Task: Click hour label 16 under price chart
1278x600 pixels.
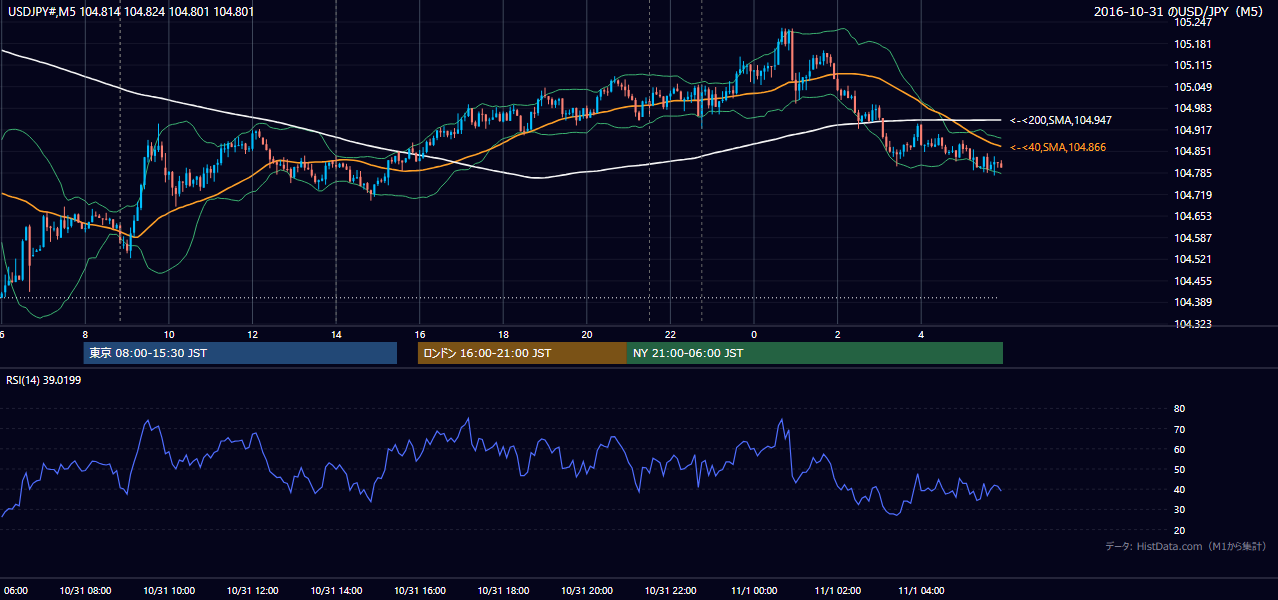Action: pyautogui.click(x=420, y=334)
